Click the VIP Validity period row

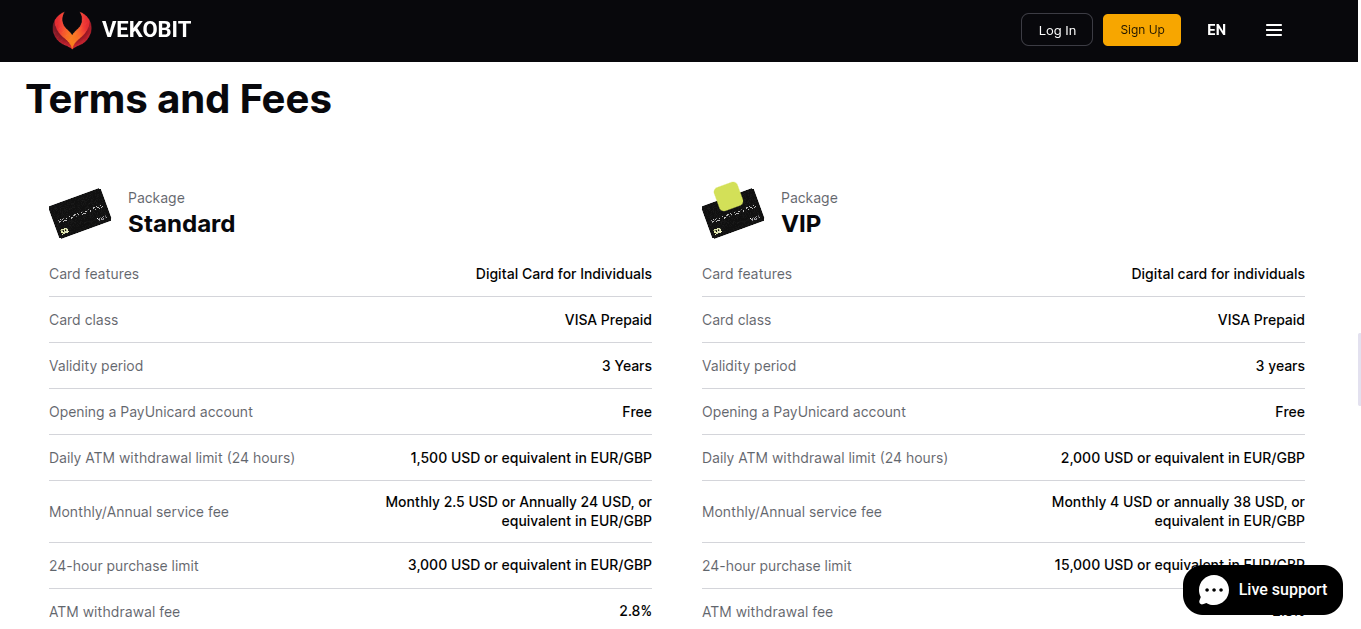tap(1003, 366)
